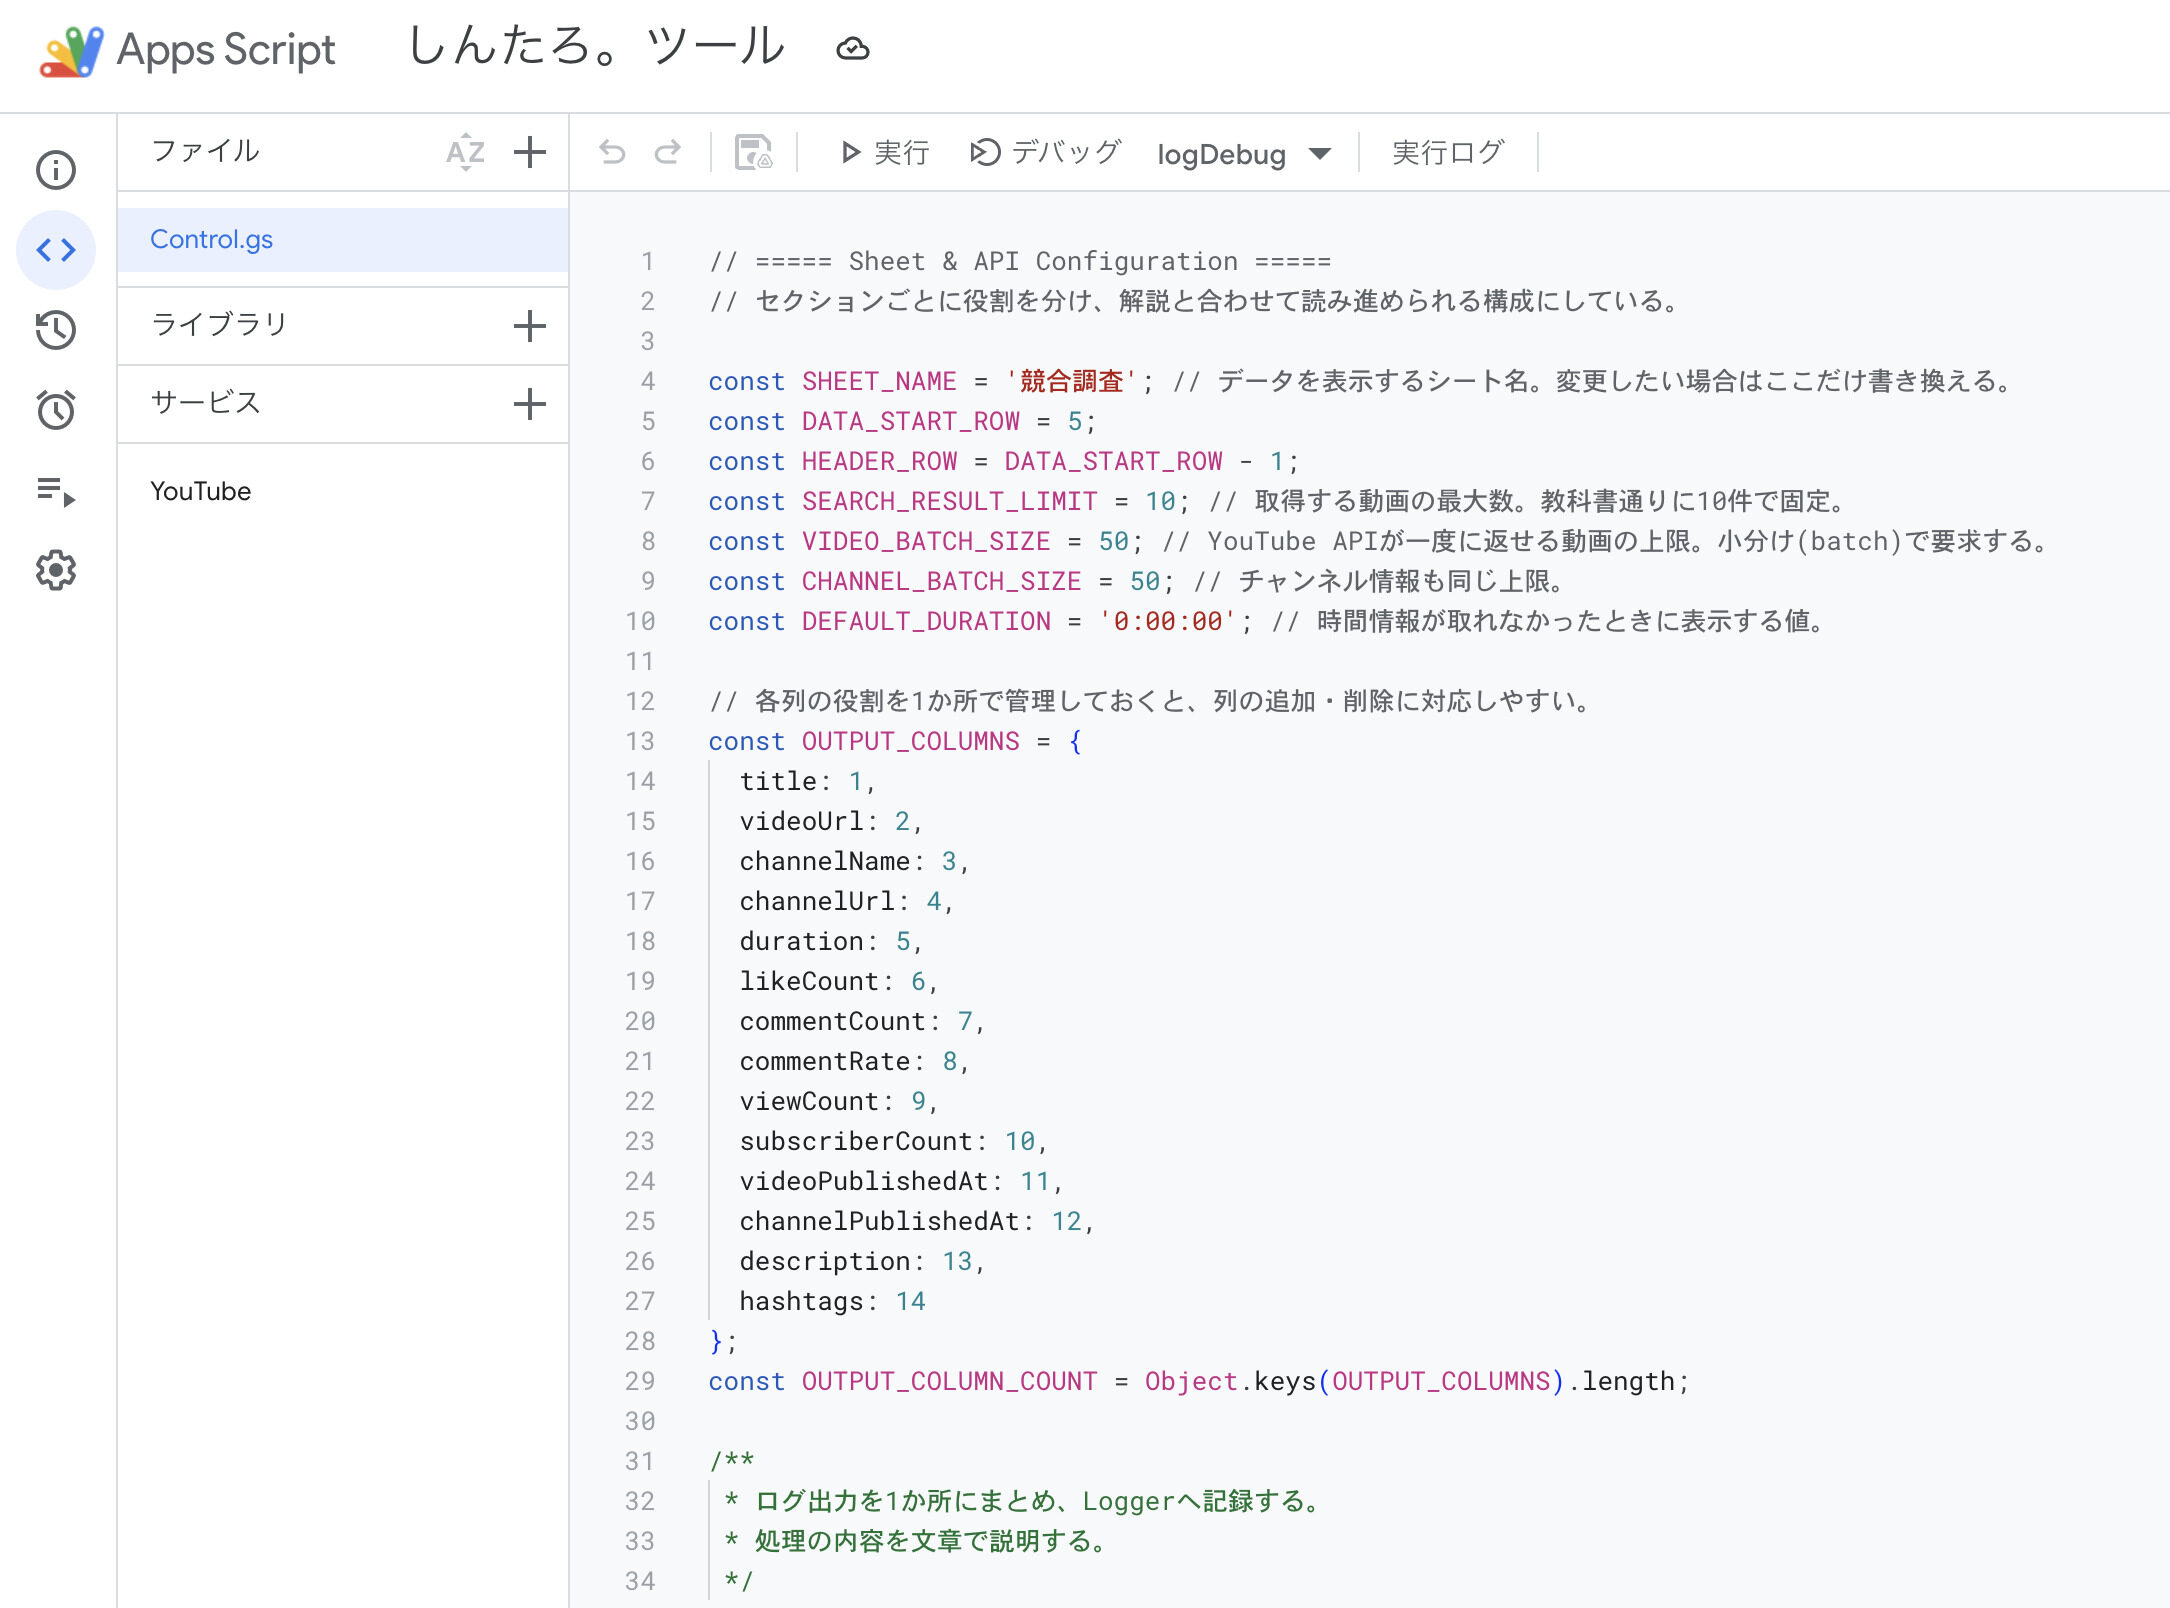This screenshot has height=1608, width=2170.
Task: Open the 実行ログ execution log
Action: [1447, 152]
